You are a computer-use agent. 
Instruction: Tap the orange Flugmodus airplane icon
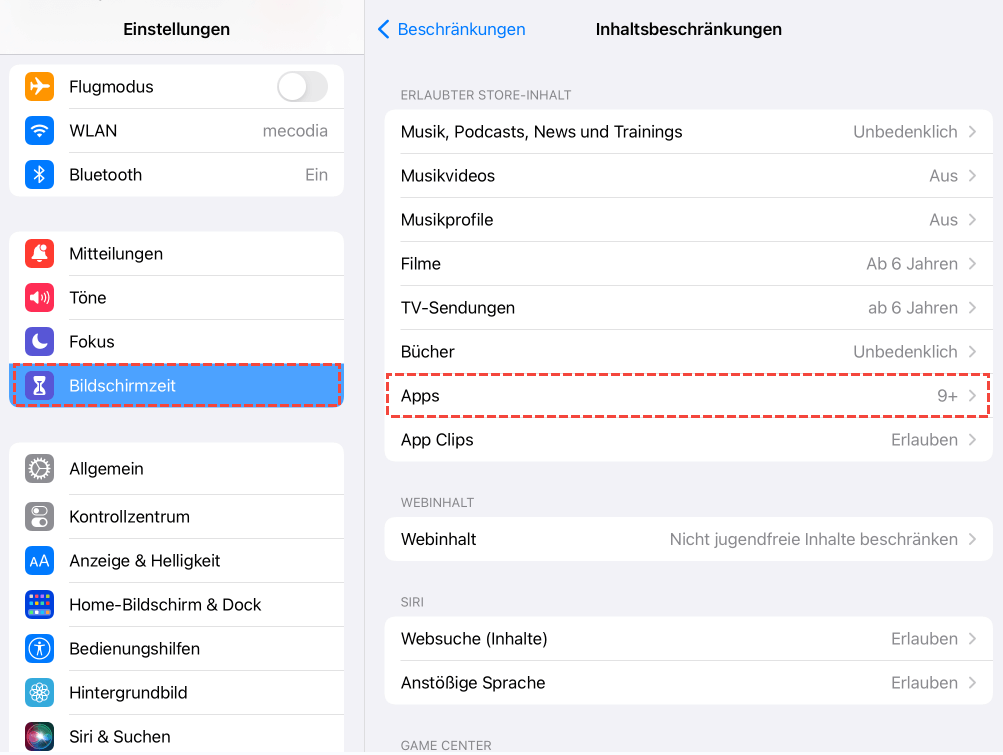click(39, 87)
